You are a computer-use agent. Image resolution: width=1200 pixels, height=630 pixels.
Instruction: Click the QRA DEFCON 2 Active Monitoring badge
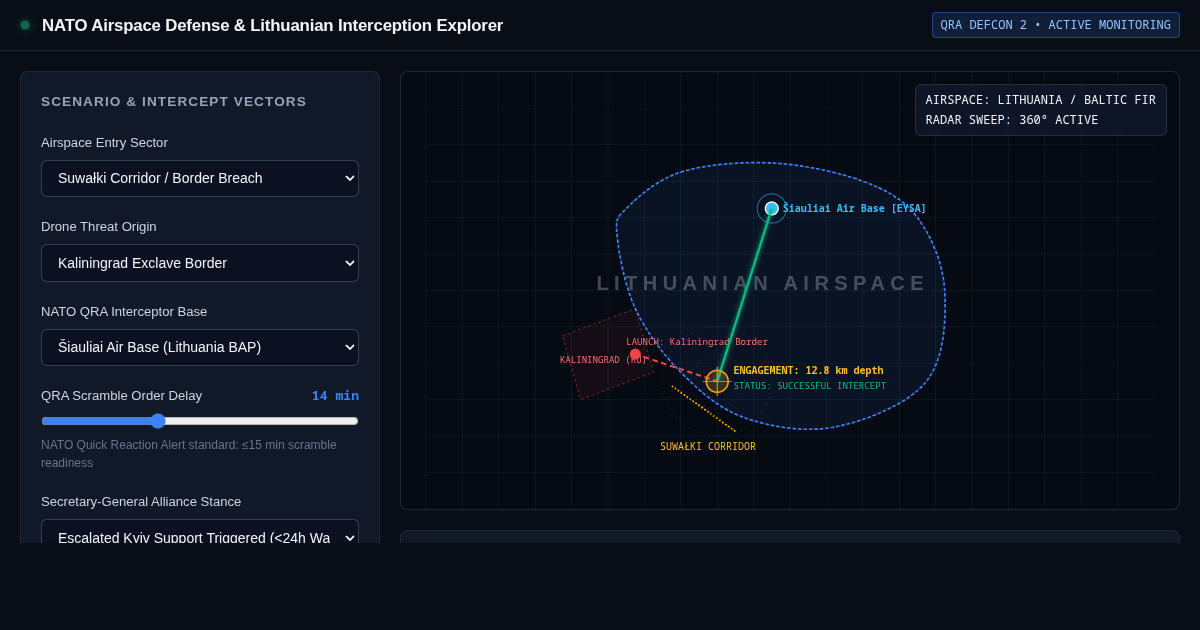(x=1056, y=25)
